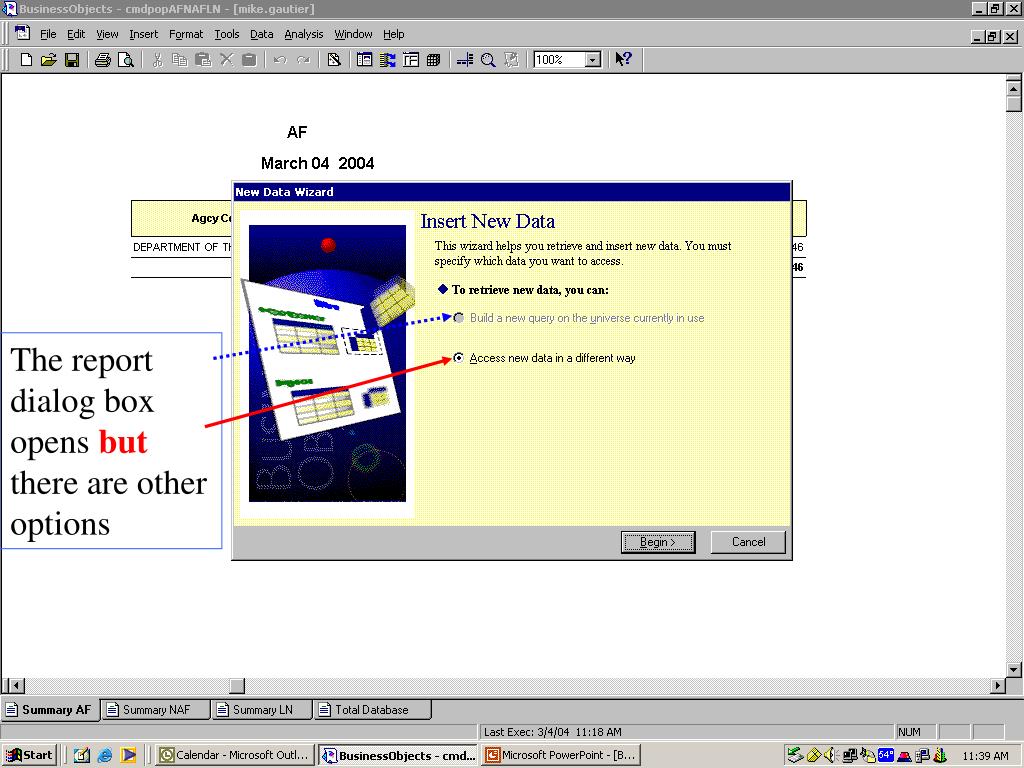Click the BusinessObjects taskbar button
1024x768 pixels.
tap(399, 755)
